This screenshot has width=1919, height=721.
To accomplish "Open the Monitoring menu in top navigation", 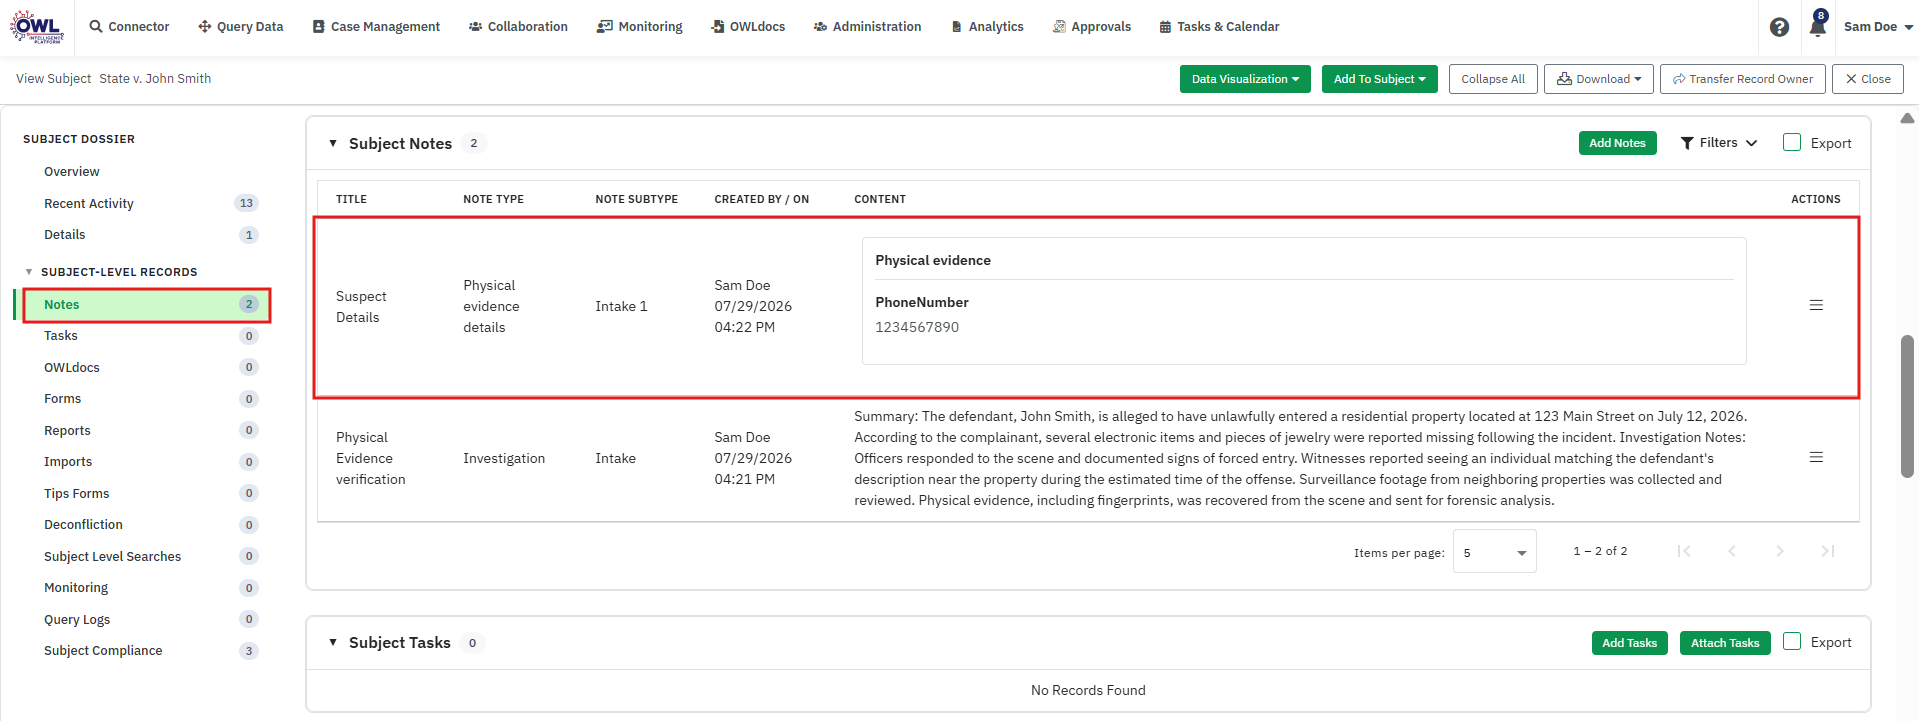I will (x=640, y=27).
